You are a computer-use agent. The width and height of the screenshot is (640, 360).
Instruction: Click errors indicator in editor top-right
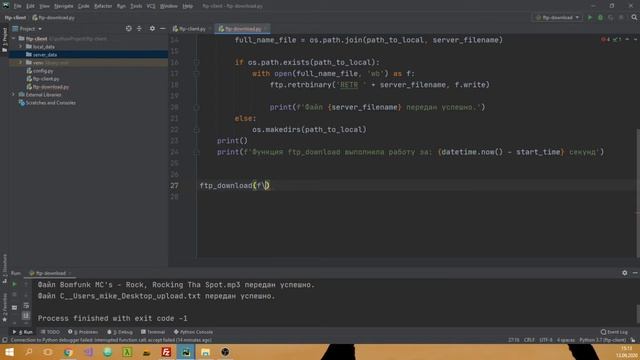tap(605, 40)
